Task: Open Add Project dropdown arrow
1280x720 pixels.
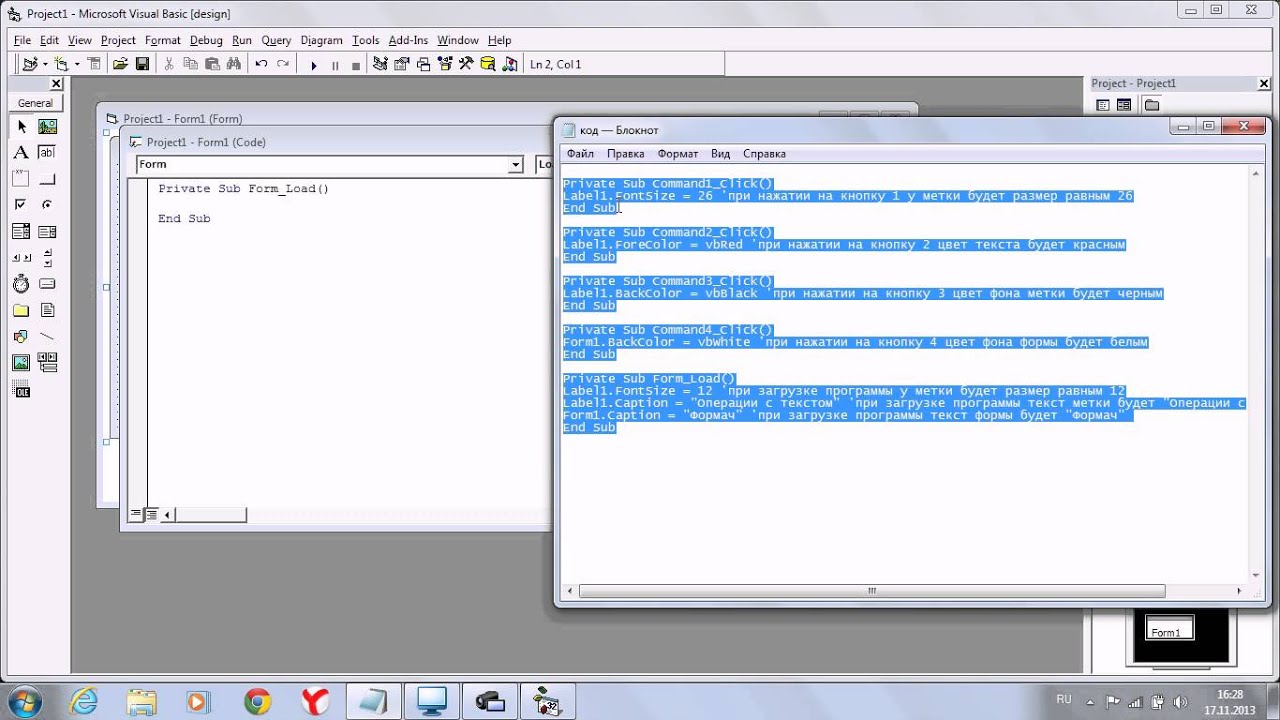Action: tap(44, 64)
